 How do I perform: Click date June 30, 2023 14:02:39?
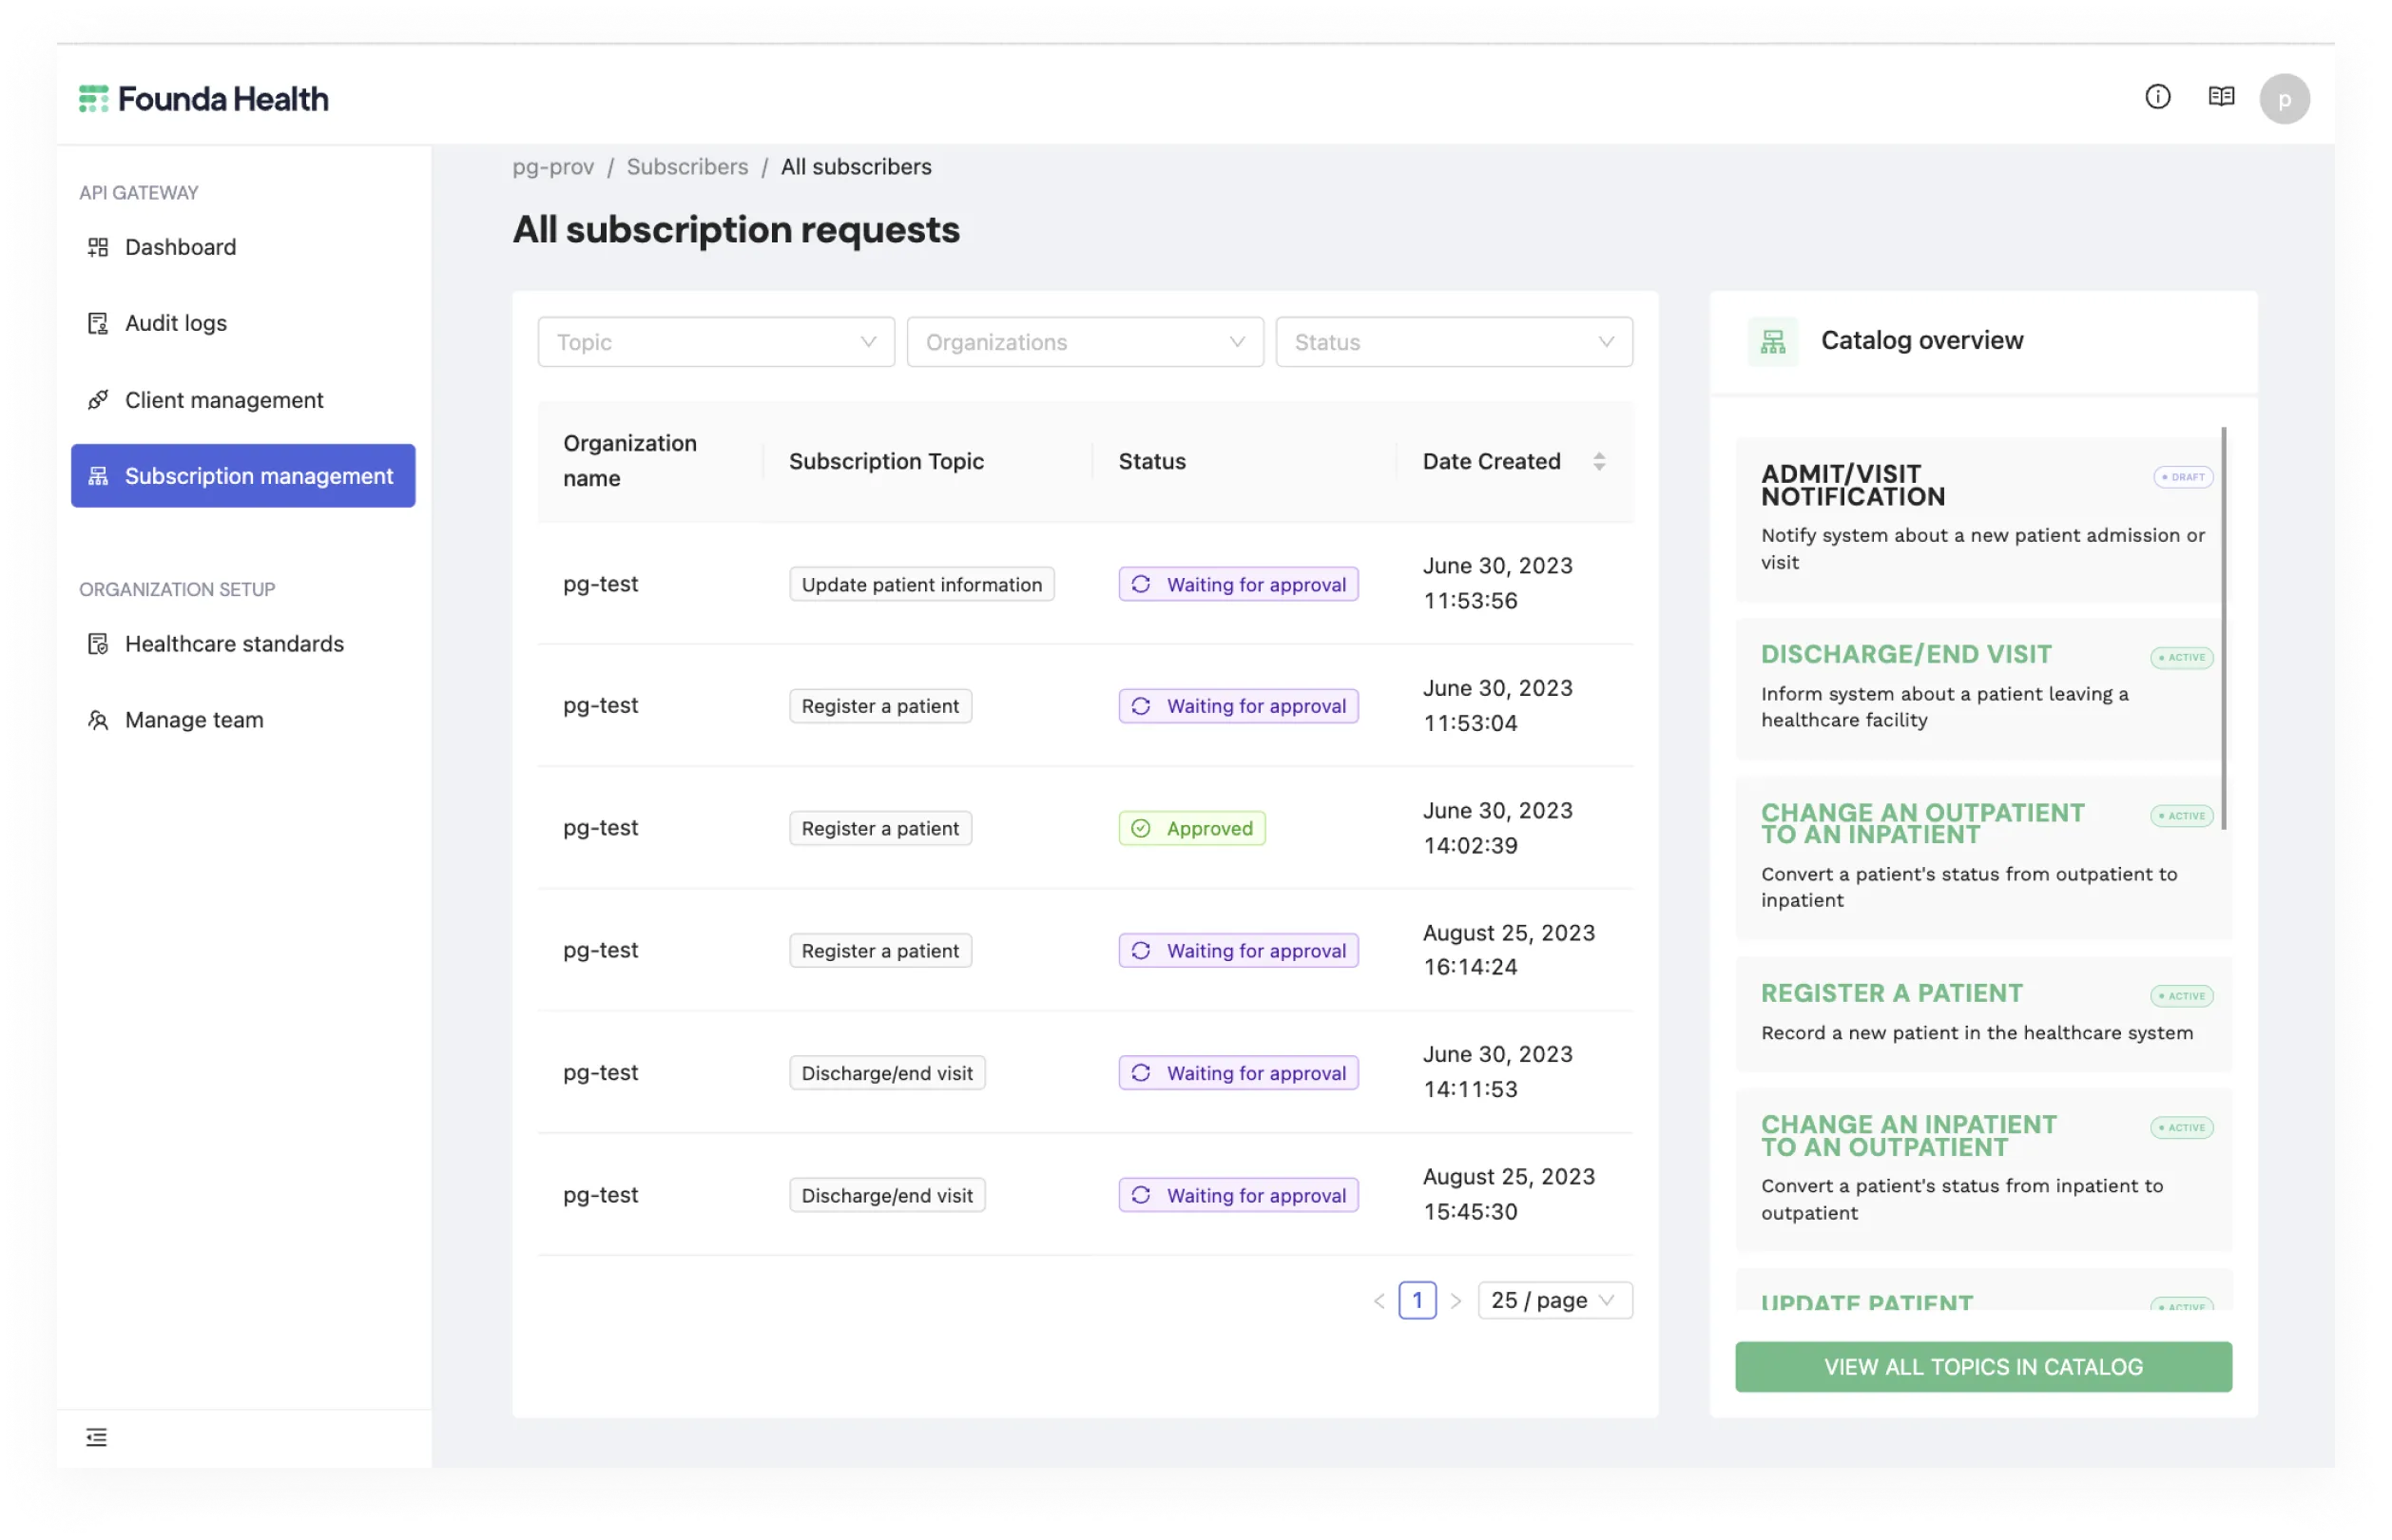(x=1497, y=828)
